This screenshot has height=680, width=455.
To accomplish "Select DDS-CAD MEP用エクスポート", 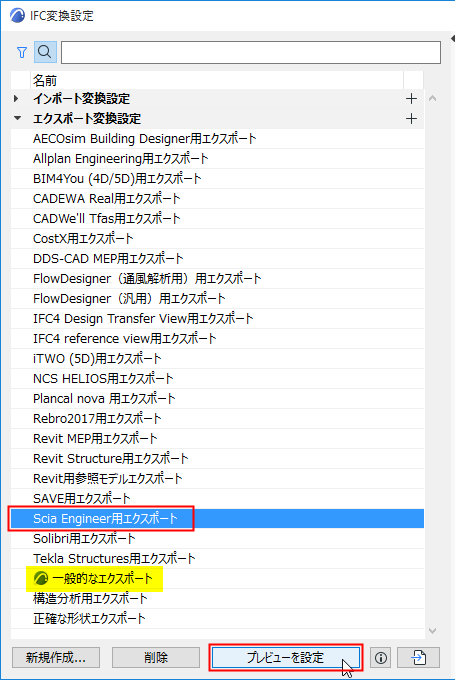I will click(217, 258).
